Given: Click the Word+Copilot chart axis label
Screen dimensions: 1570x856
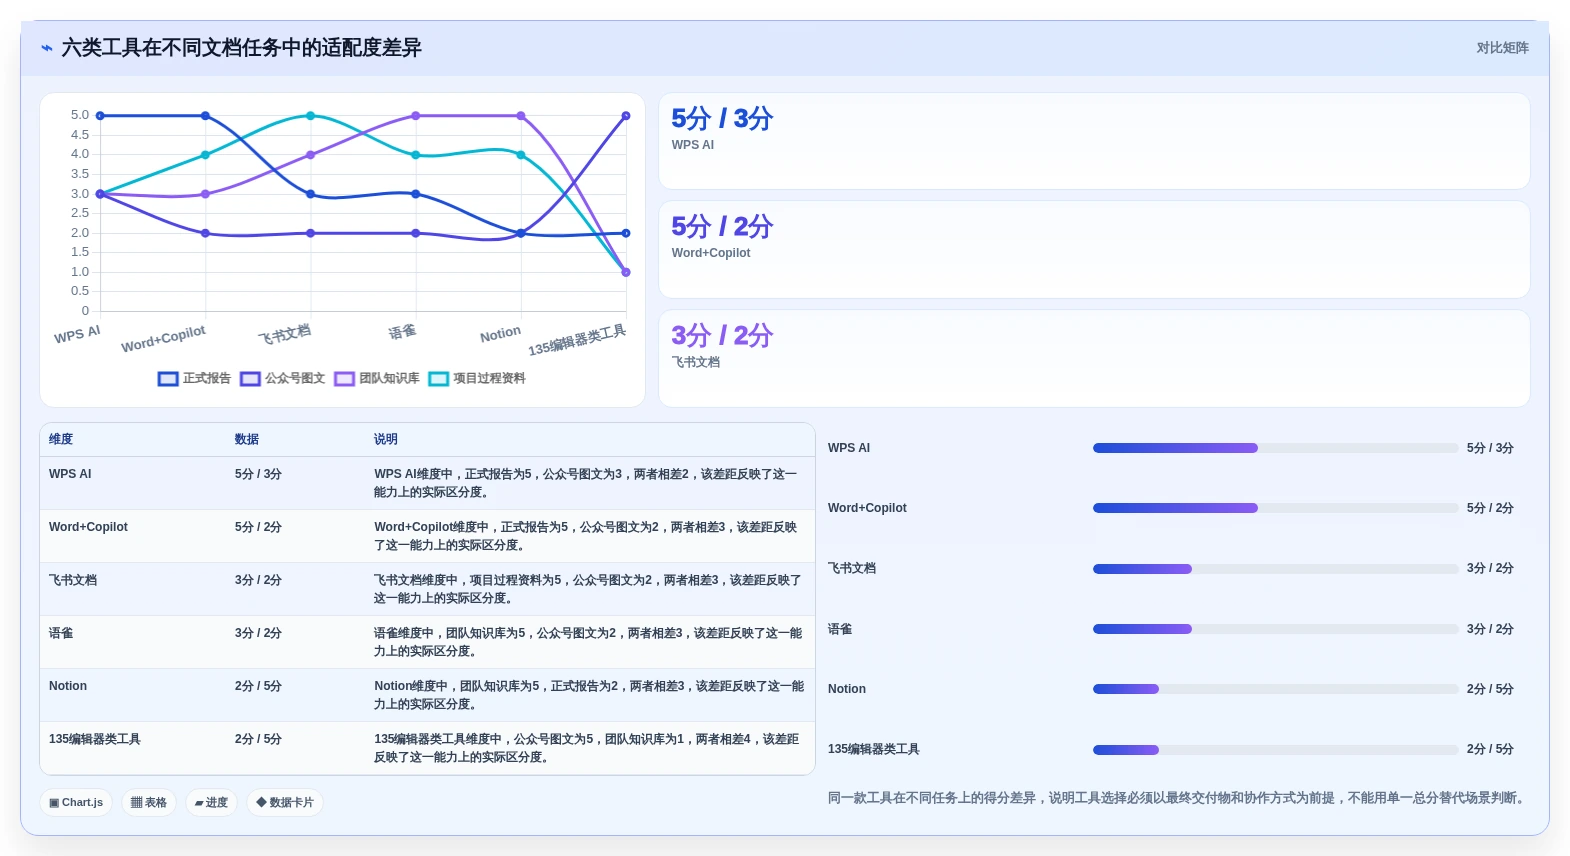Looking at the screenshot, I should 163,338.
